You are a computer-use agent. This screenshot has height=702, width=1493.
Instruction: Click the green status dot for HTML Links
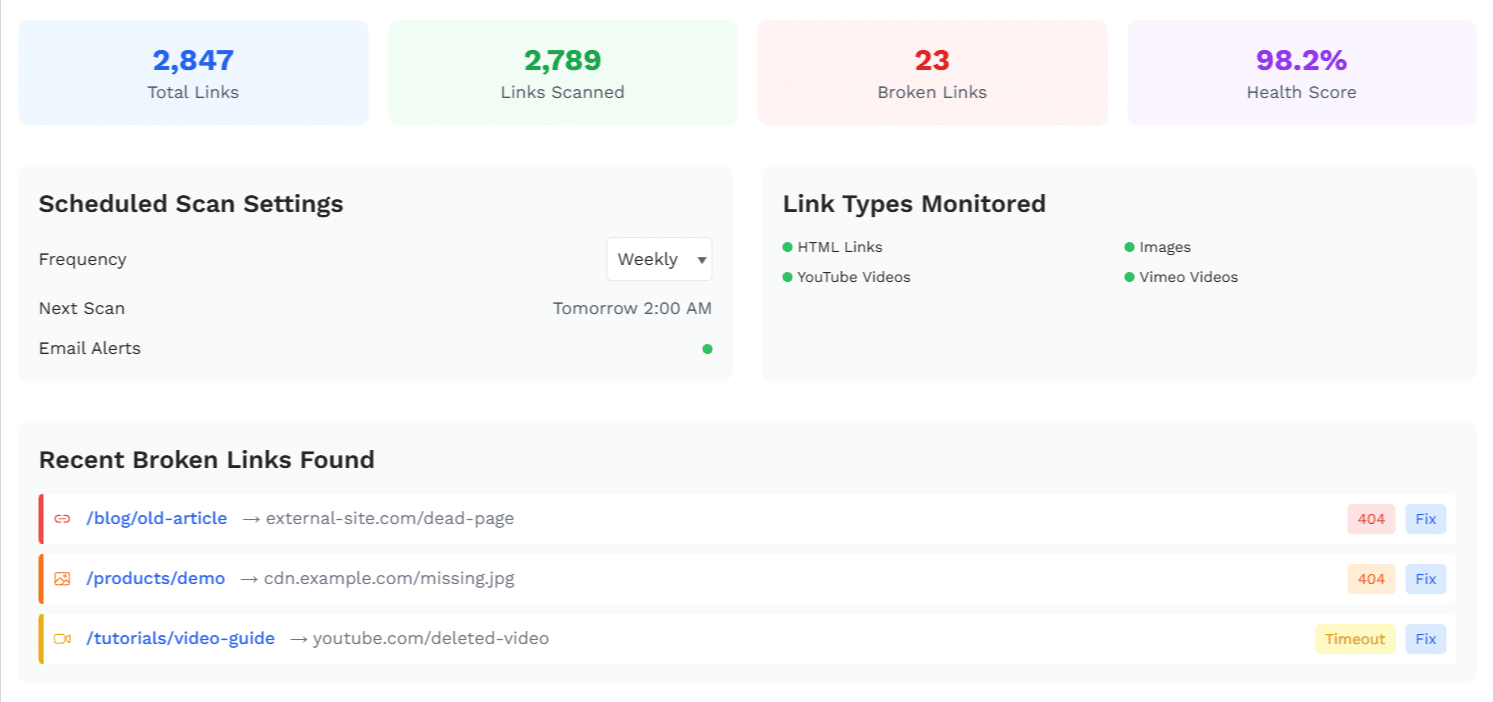786,246
